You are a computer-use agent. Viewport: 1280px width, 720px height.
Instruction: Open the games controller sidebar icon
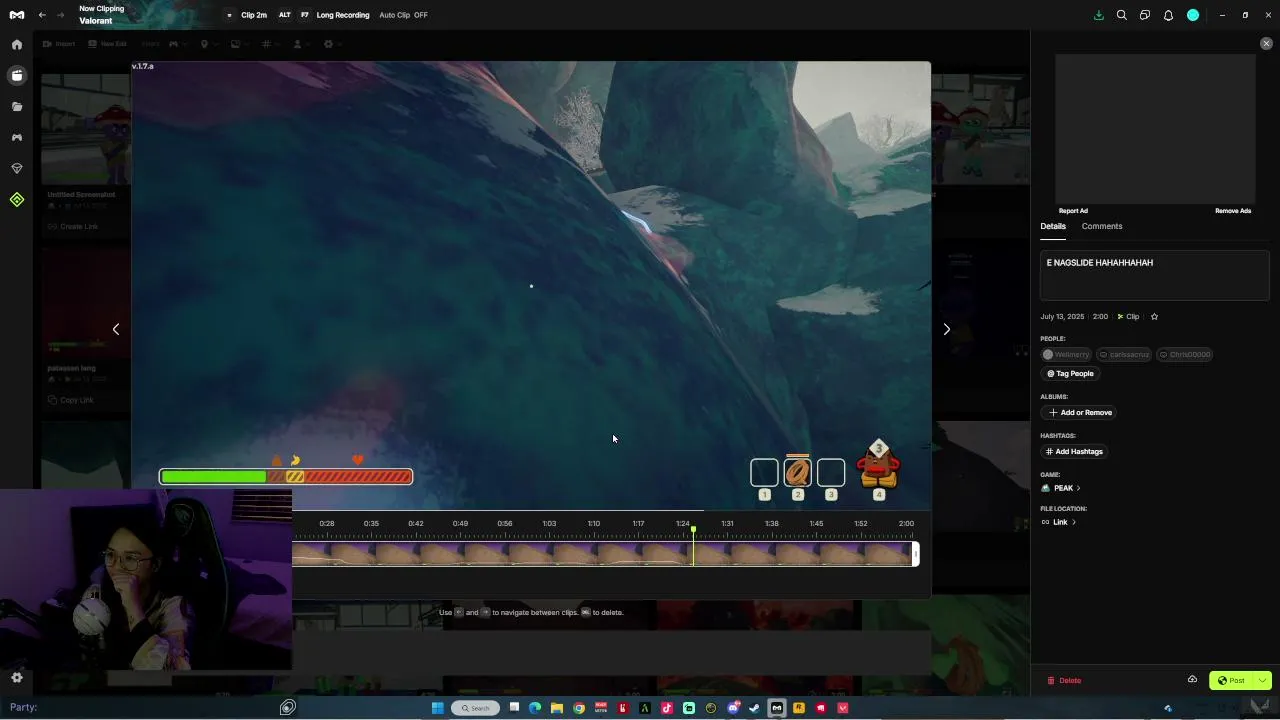(x=17, y=137)
